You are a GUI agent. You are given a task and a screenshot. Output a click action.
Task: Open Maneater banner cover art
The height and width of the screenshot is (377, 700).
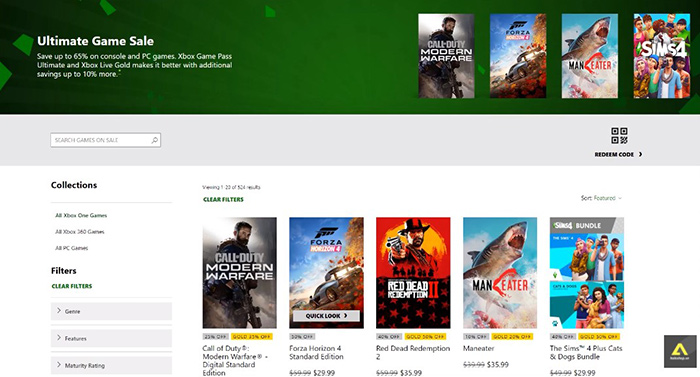[590, 56]
